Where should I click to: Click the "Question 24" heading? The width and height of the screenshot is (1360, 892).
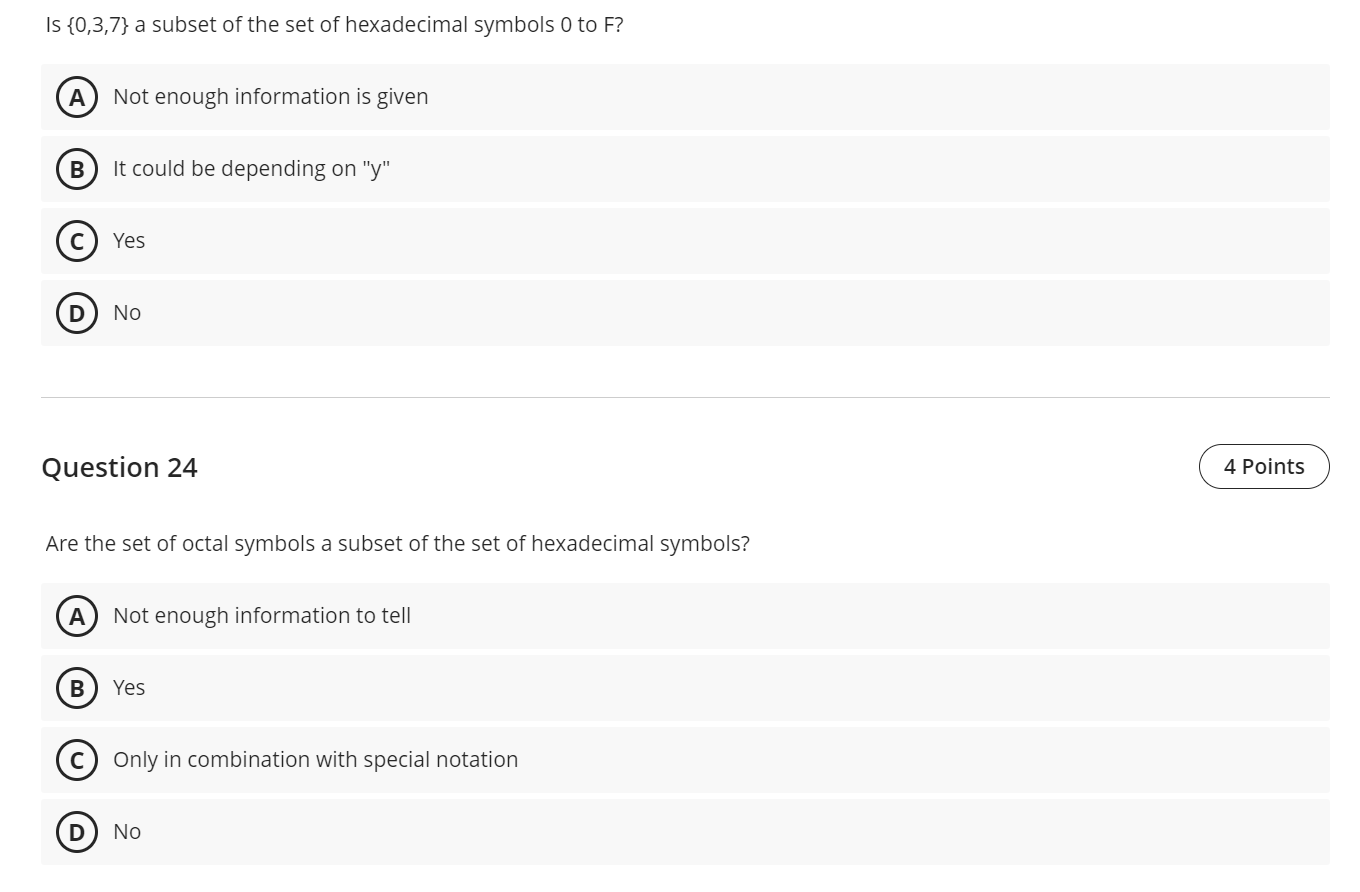pos(120,466)
